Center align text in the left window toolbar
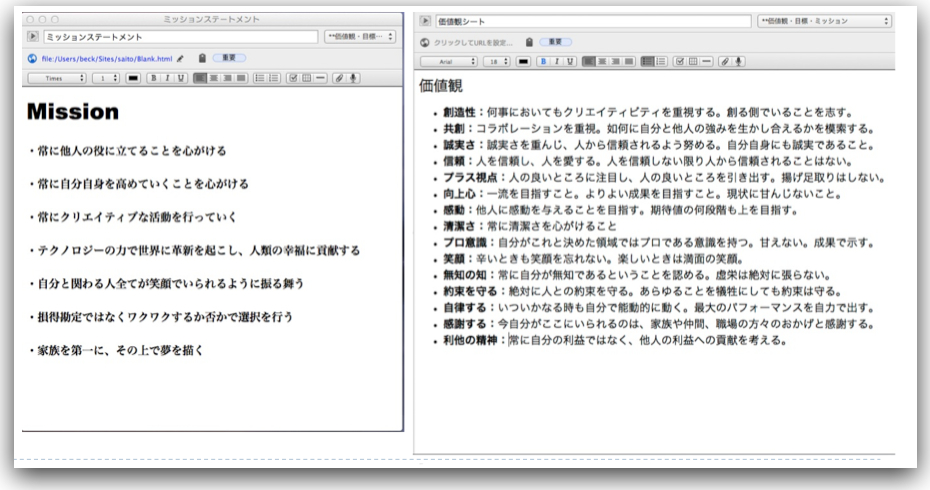This screenshot has width=930, height=490. 216,76
